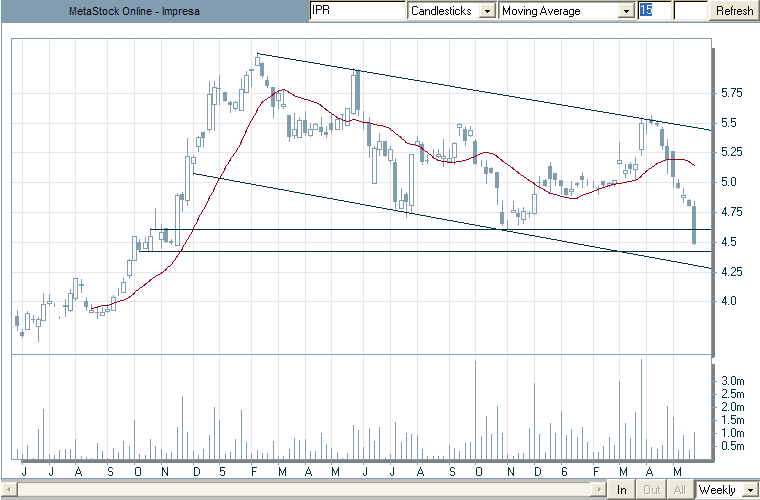The height and width of the screenshot is (500, 760).
Task: Click the 5.75 price axis label
Action: (x=732, y=93)
